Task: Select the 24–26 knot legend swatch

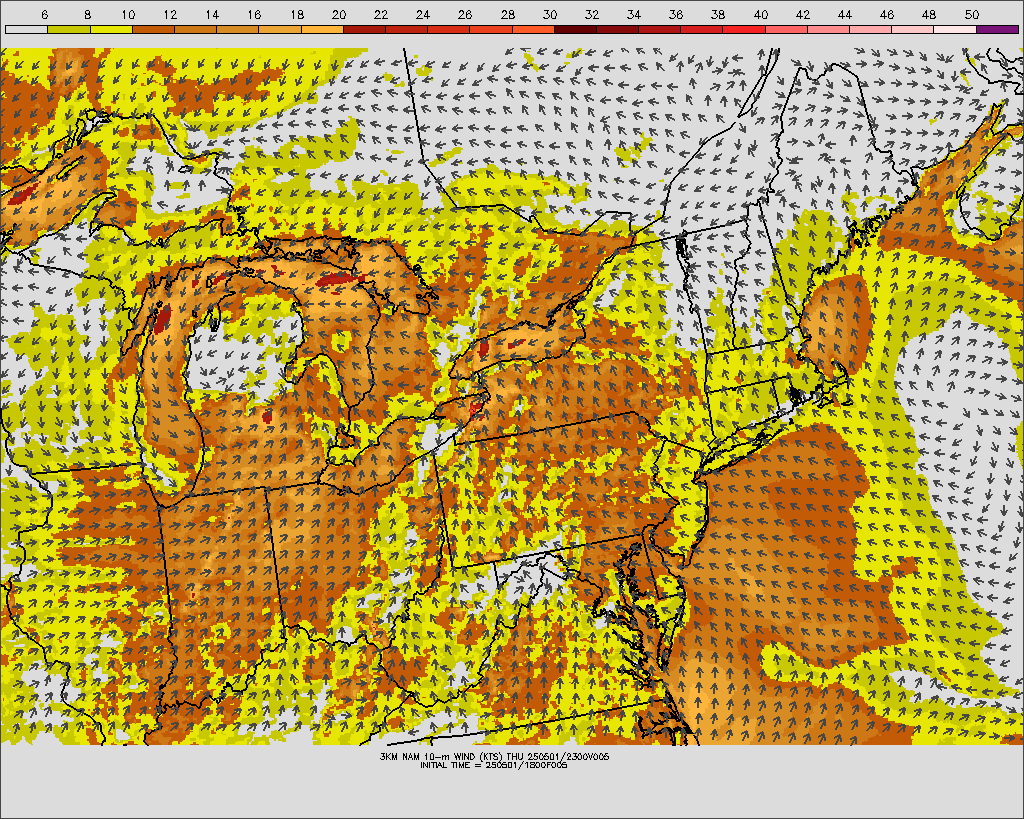Action: click(x=449, y=29)
